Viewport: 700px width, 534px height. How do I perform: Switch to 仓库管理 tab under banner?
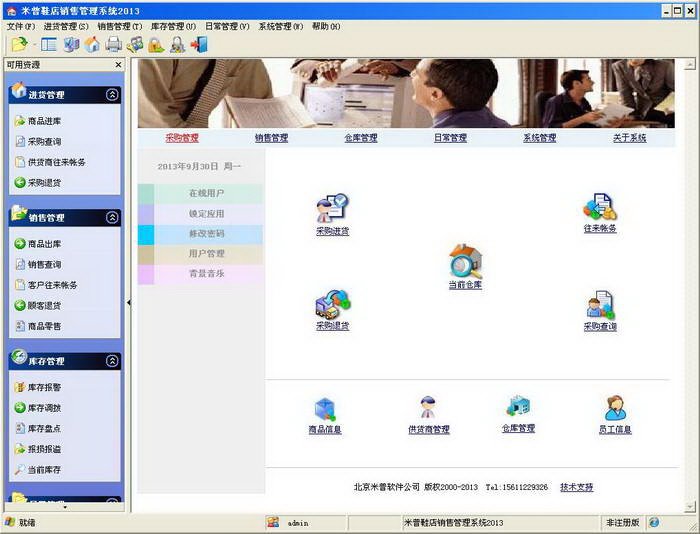(361, 138)
